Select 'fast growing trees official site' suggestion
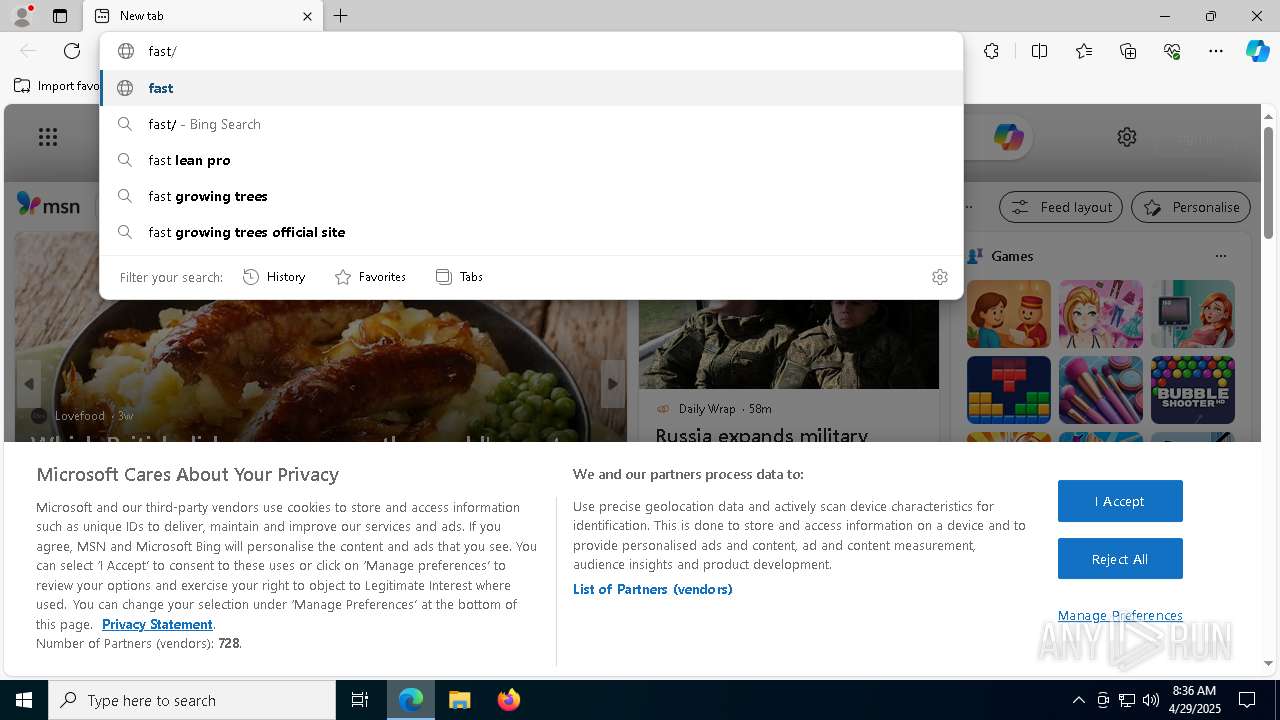 [531, 232]
